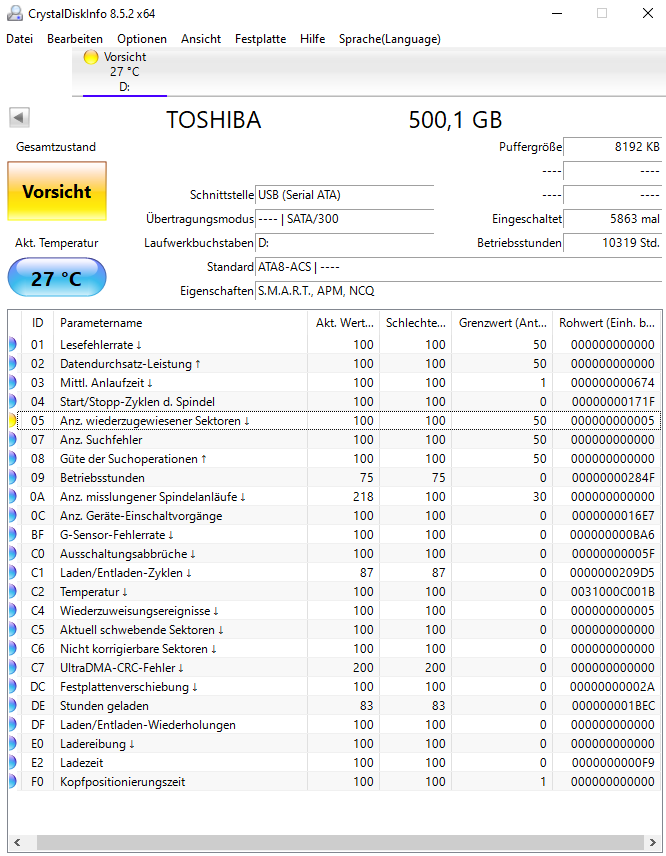Click the TOSHIBA drive model title
Image resolution: width=666 pixels, height=856 pixels.
pyautogui.click(x=213, y=120)
